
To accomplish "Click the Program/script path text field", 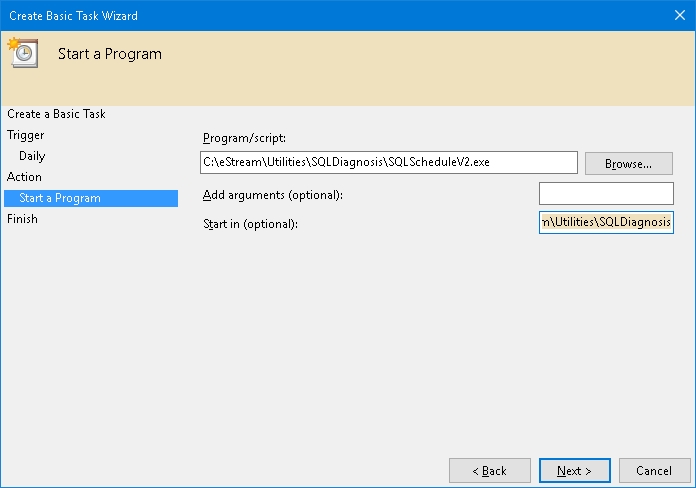I will point(388,162).
